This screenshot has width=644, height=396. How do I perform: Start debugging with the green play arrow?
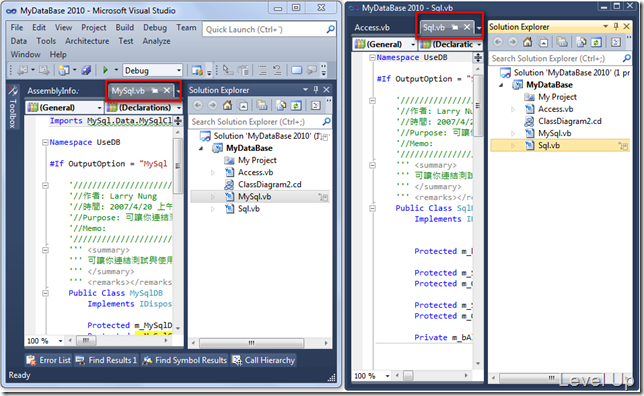pos(106,70)
